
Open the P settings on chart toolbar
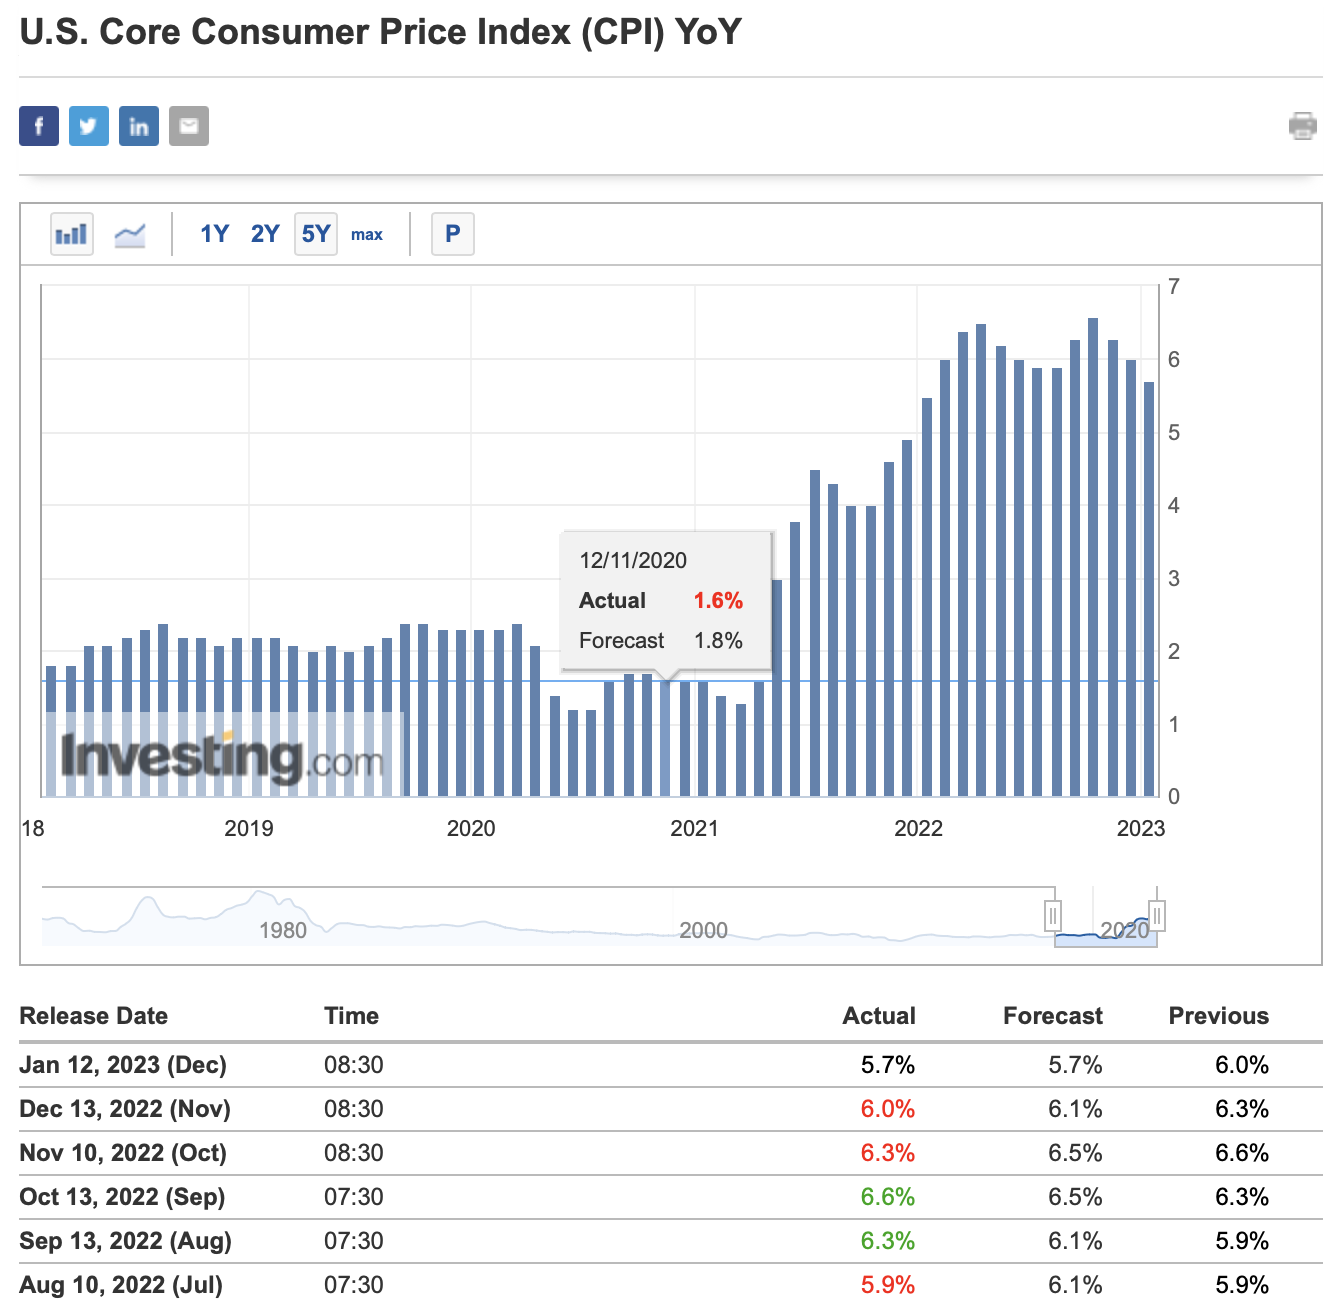pyautogui.click(x=452, y=233)
